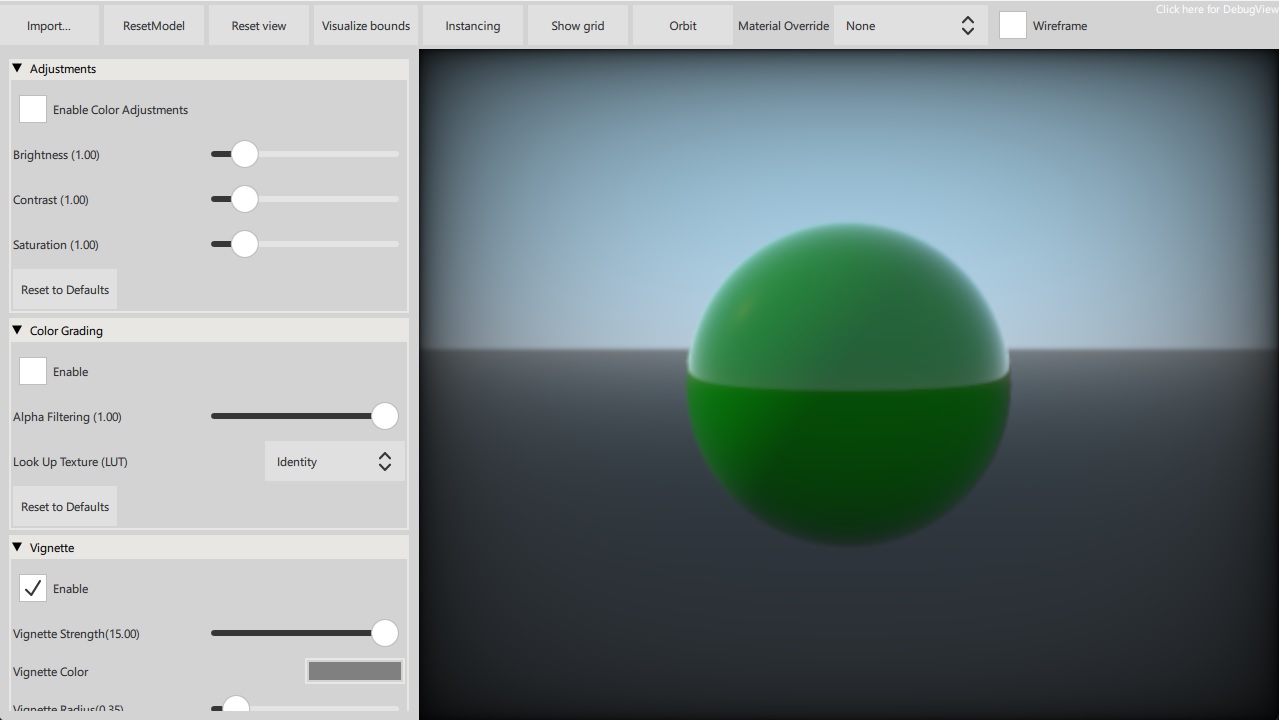Click the ResetModel toolbar button

pyautogui.click(x=154, y=24)
